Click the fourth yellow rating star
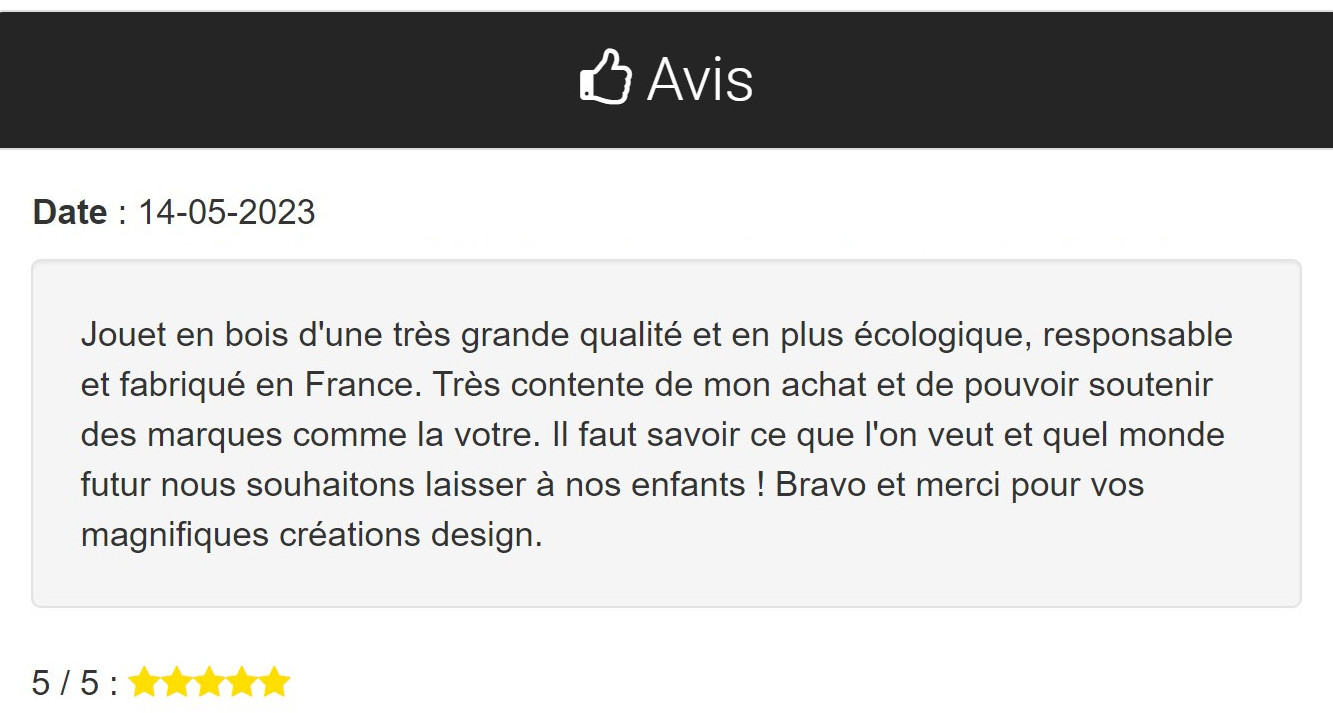 coord(241,683)
